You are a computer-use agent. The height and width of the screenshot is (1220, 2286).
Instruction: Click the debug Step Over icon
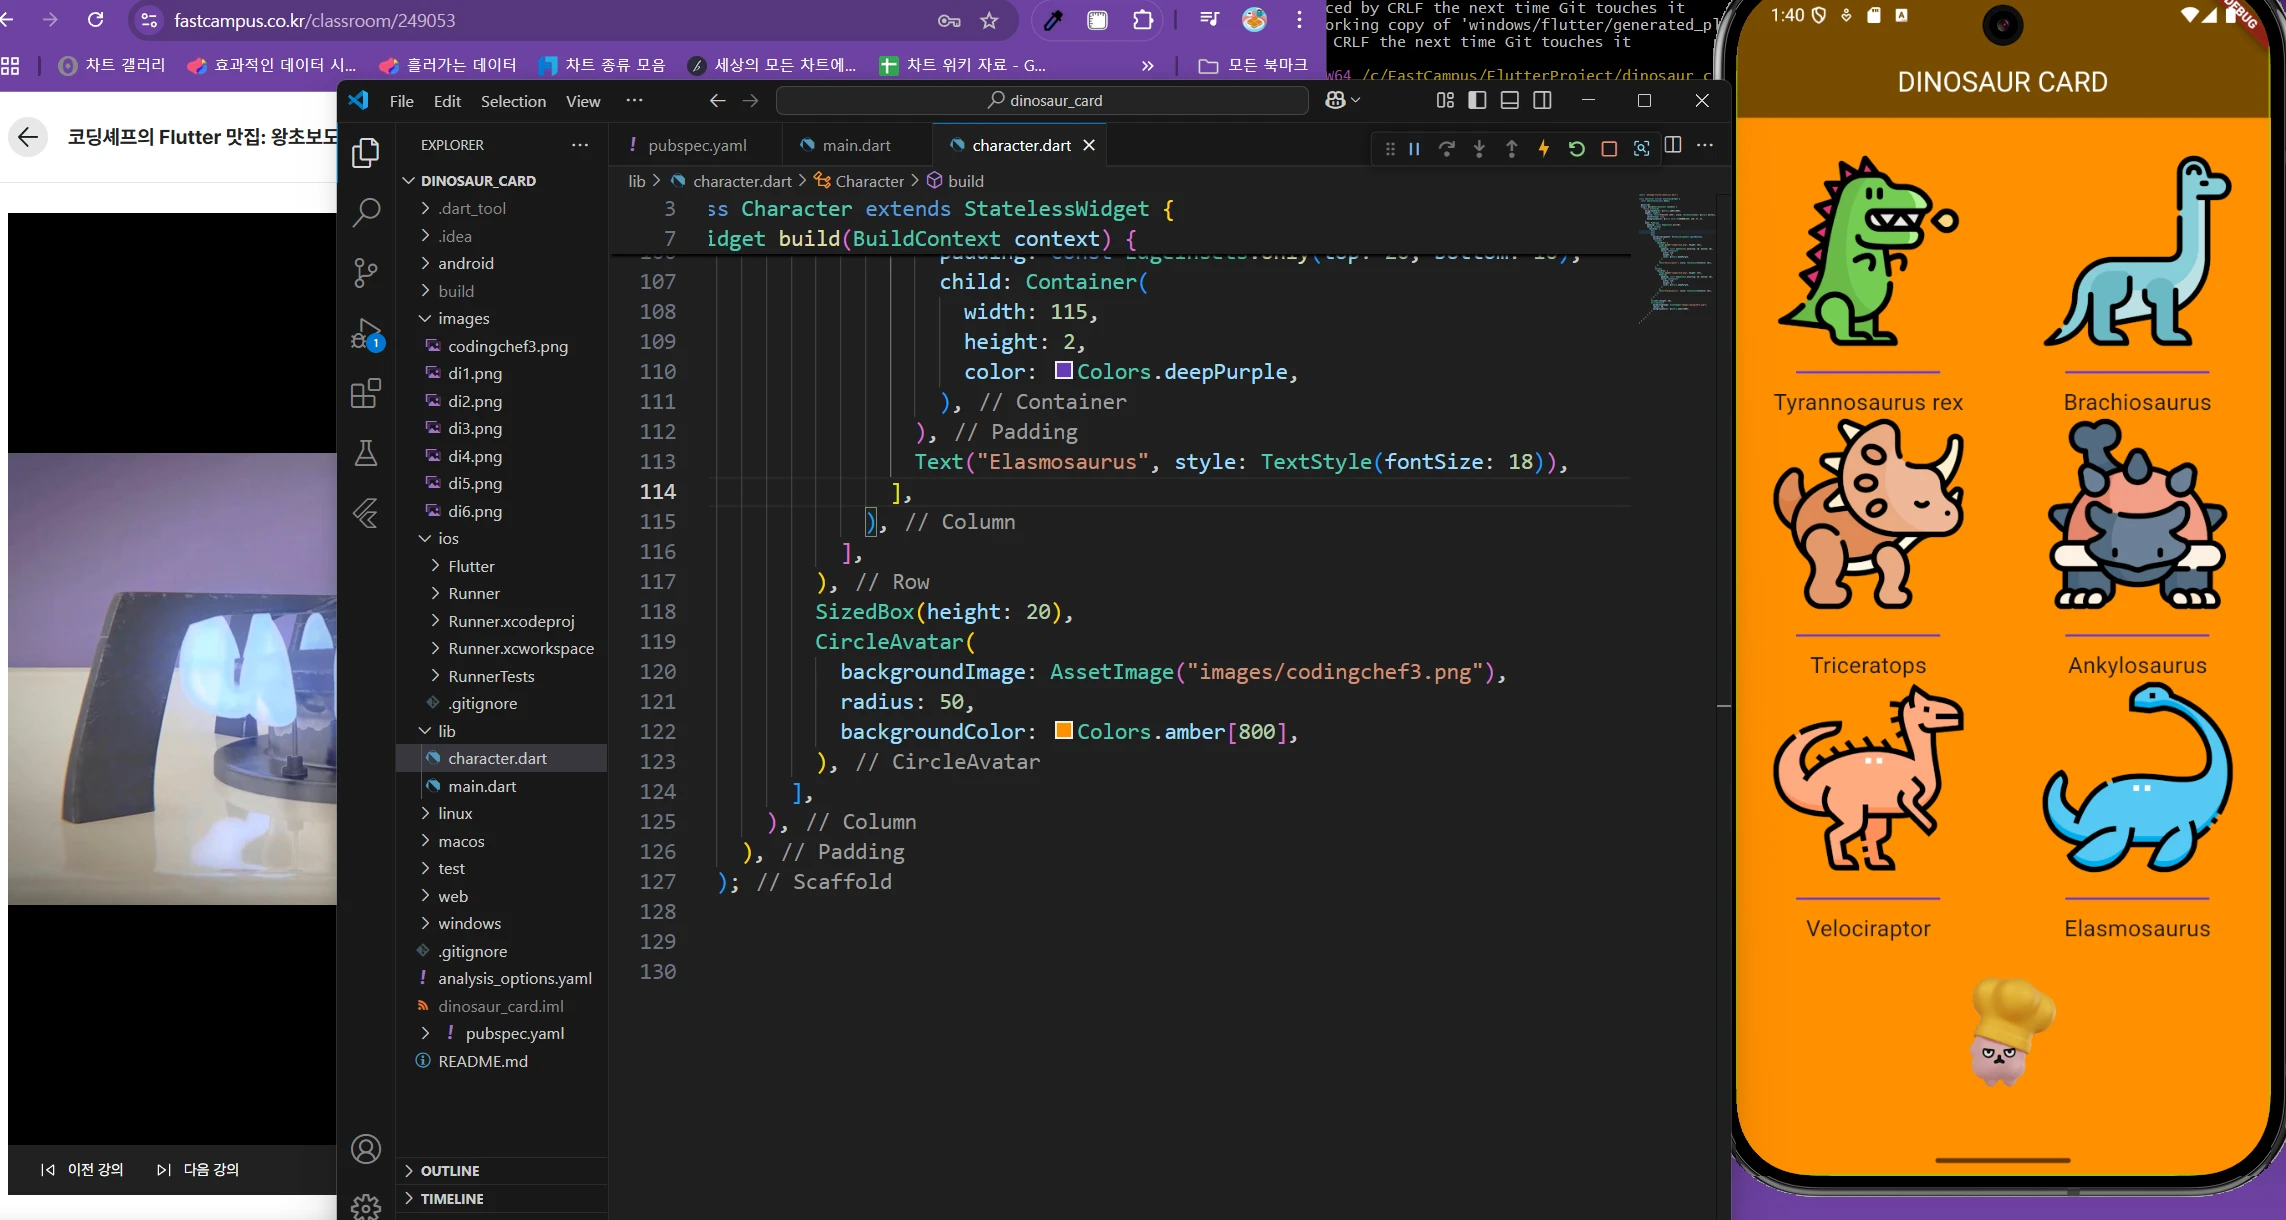pos(1446,149)
